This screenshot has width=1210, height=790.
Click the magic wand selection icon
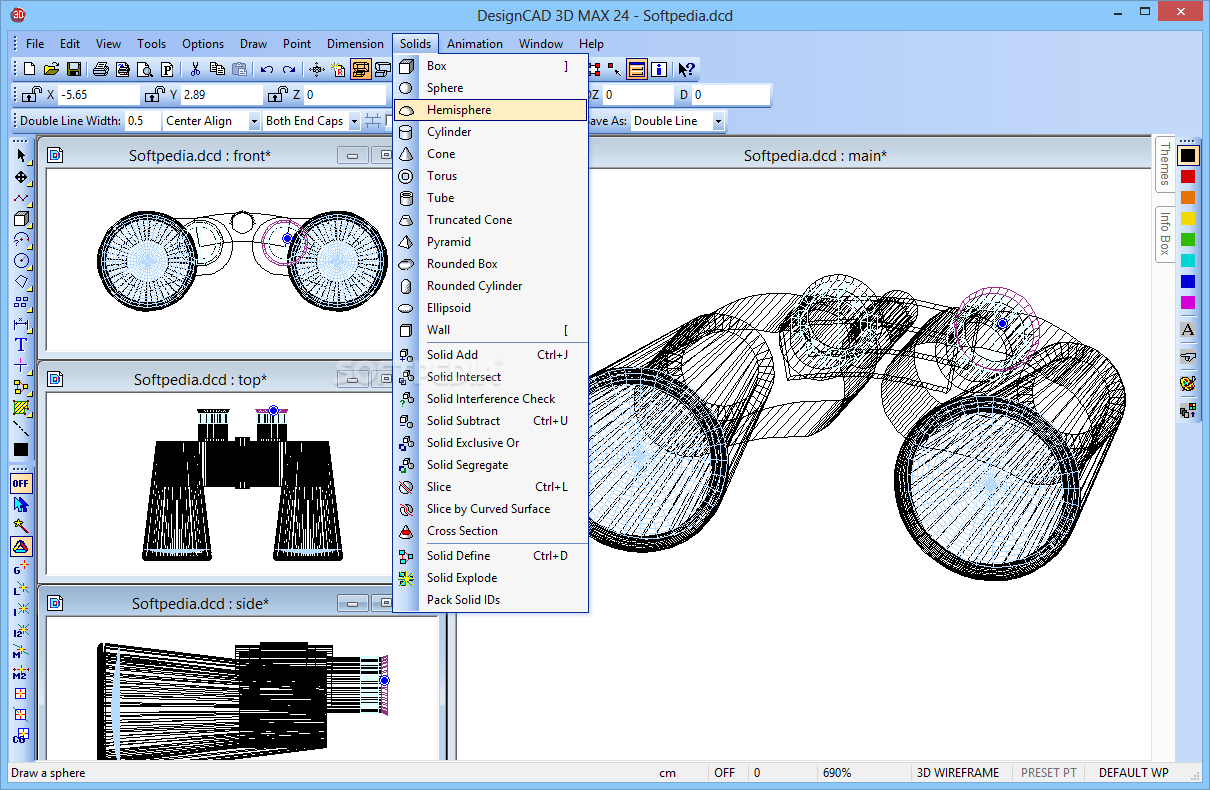click(x=21, y=525)
